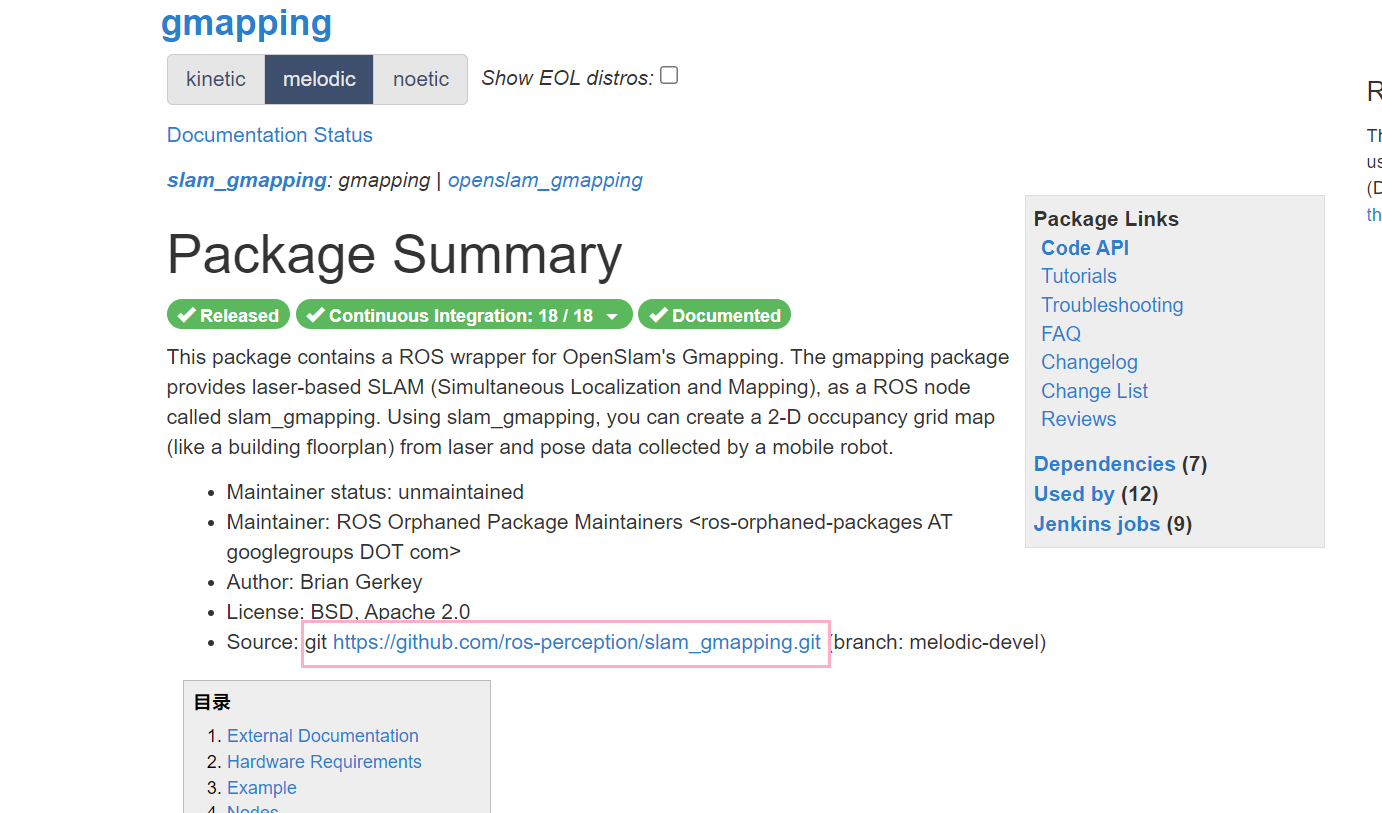Click the '(branch: melodic-devel)' text
1382x813 pixels.
(x=937, y=642)
